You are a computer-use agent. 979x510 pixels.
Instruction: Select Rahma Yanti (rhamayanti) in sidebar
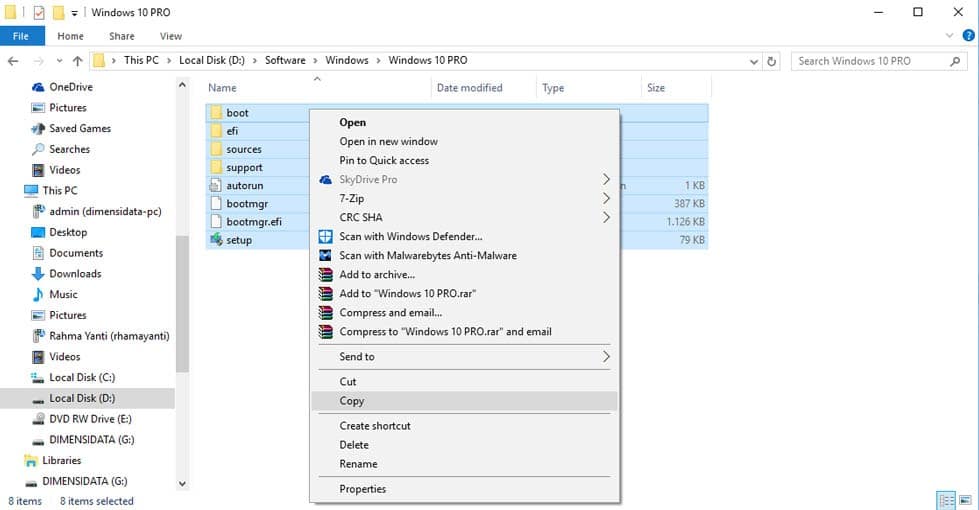point(109,336)
